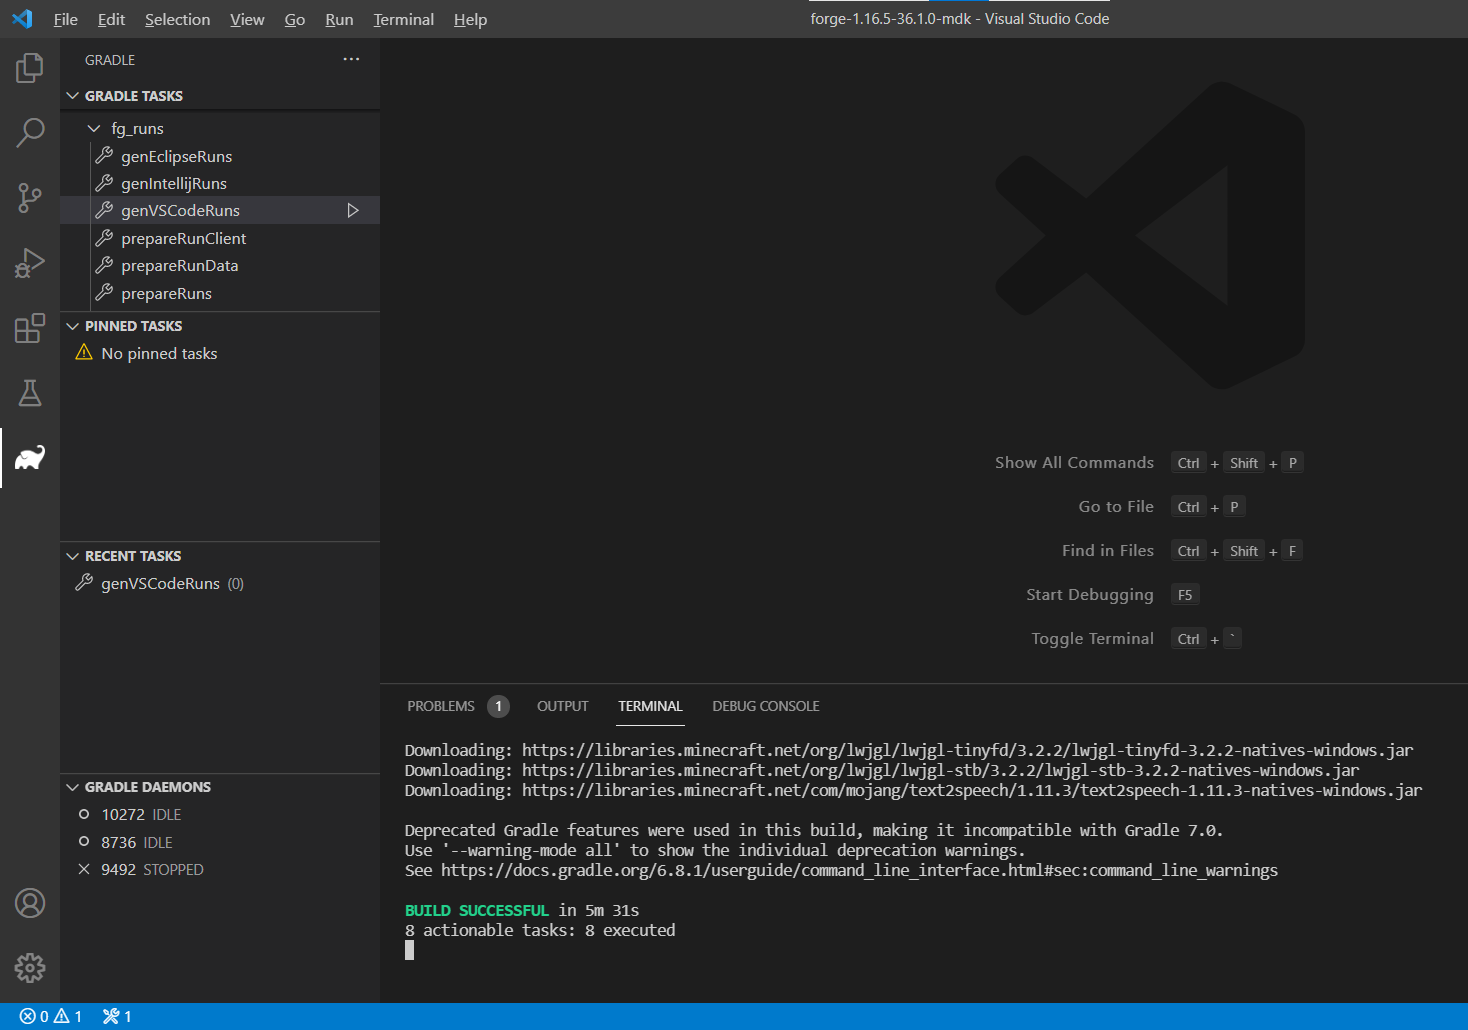Run the genVSCodeRuns task play button
This screenshot has width=1468, height=1030.
pyautogui.click(x=353, y=210)
